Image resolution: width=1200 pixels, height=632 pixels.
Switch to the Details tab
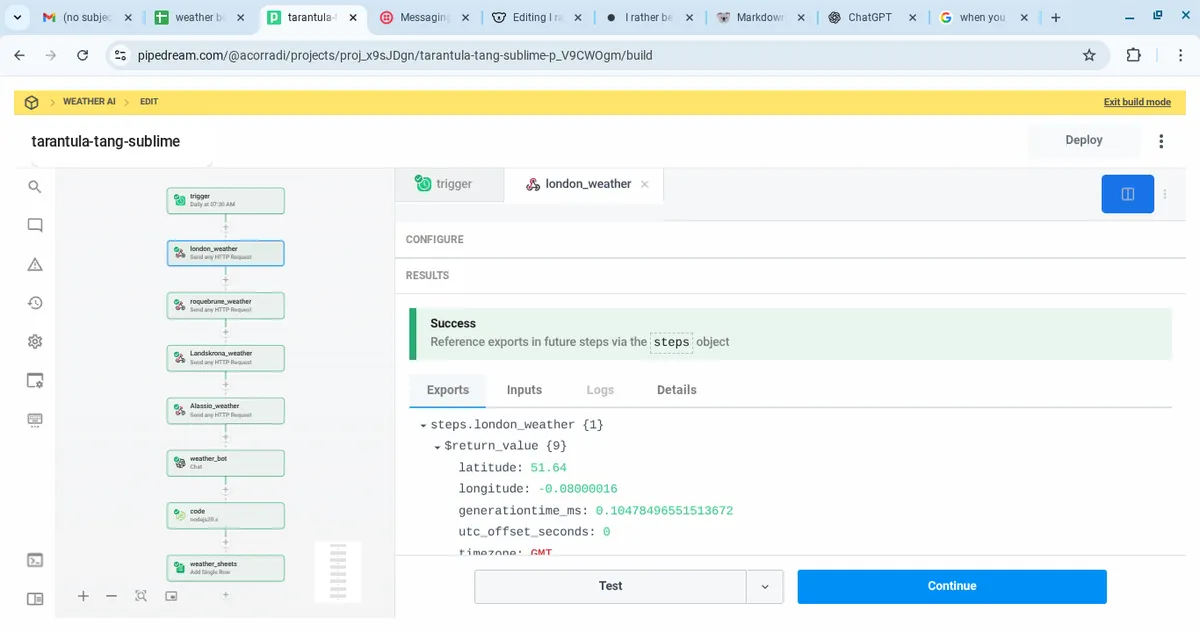point(676,390)
